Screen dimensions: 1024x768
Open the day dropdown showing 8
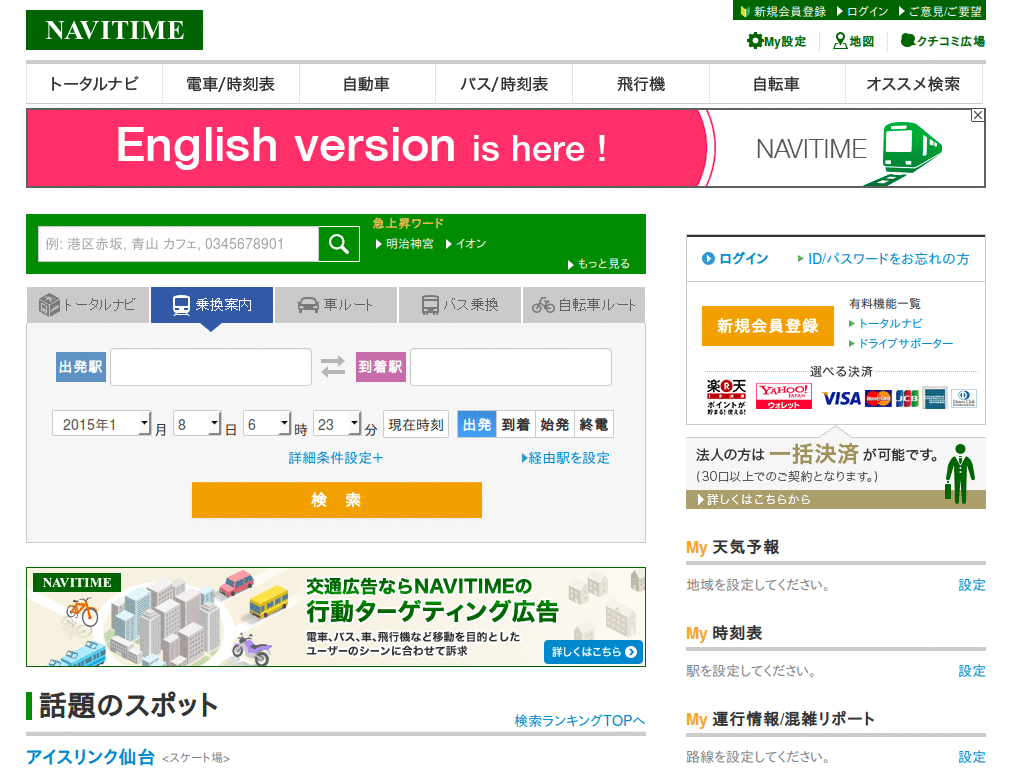tap(197, 424)
